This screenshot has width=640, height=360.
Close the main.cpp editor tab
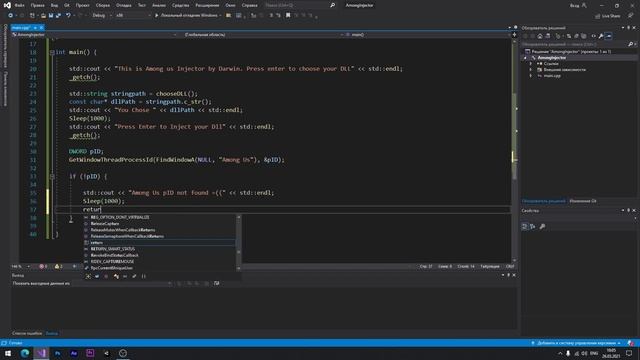[x=41, y=28]
